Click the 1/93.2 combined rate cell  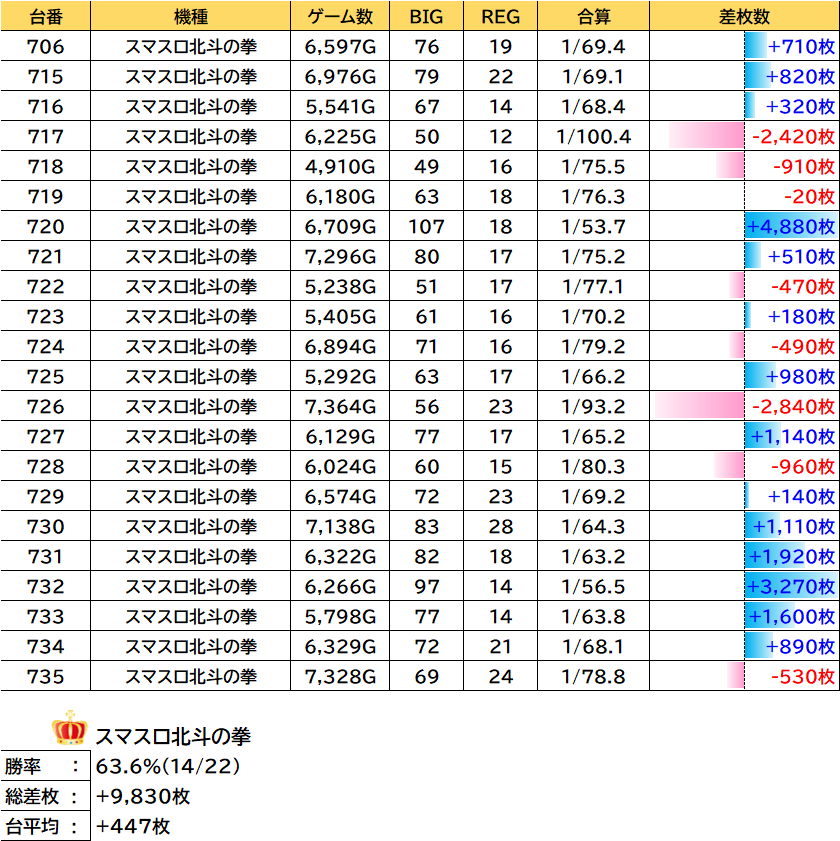click(593, 407)
